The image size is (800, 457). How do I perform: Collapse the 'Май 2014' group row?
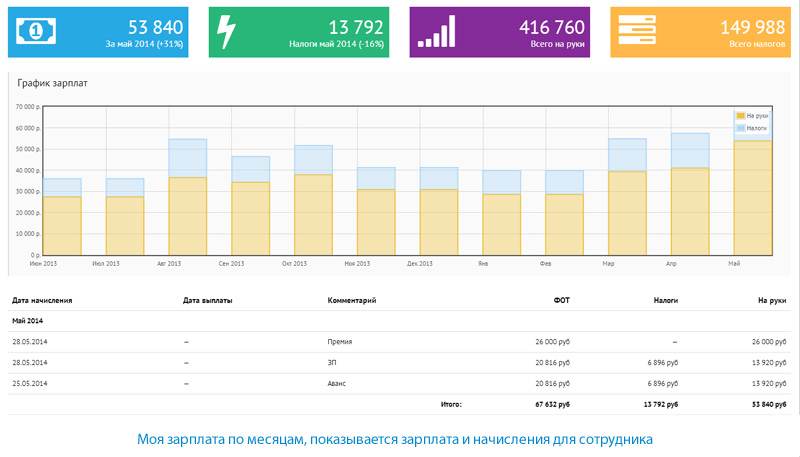click(x=29, y=321)
